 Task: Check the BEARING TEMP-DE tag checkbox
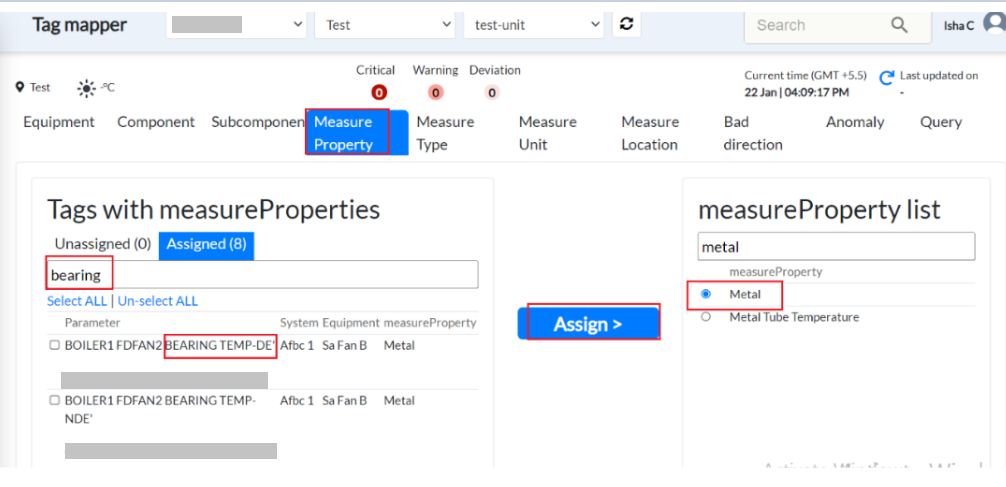click(55, 346)
